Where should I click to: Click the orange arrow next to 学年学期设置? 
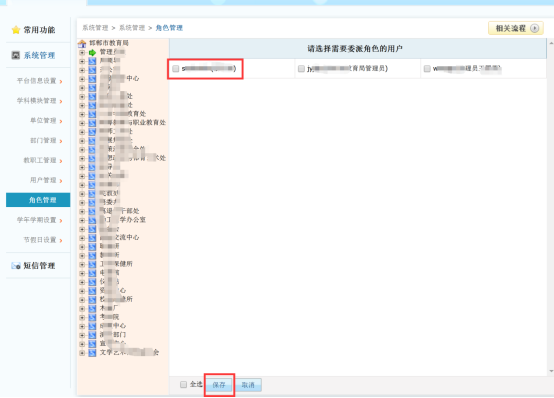click(61, 221)
